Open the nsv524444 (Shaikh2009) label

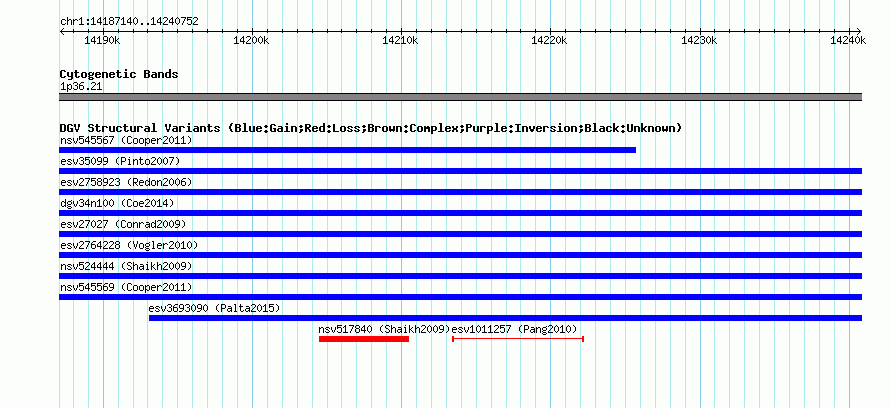point(126,266)
